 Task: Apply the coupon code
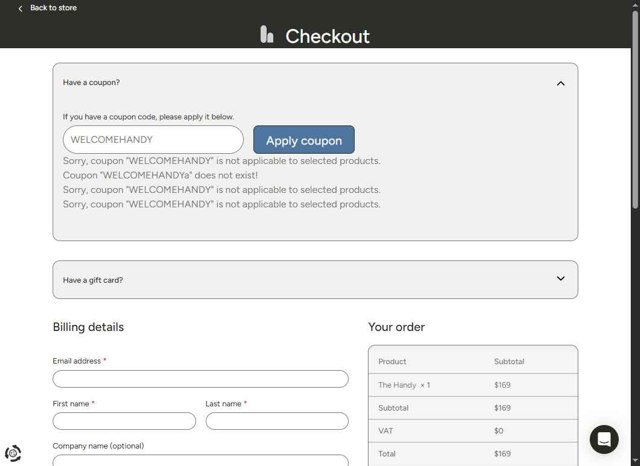point(304,140)
